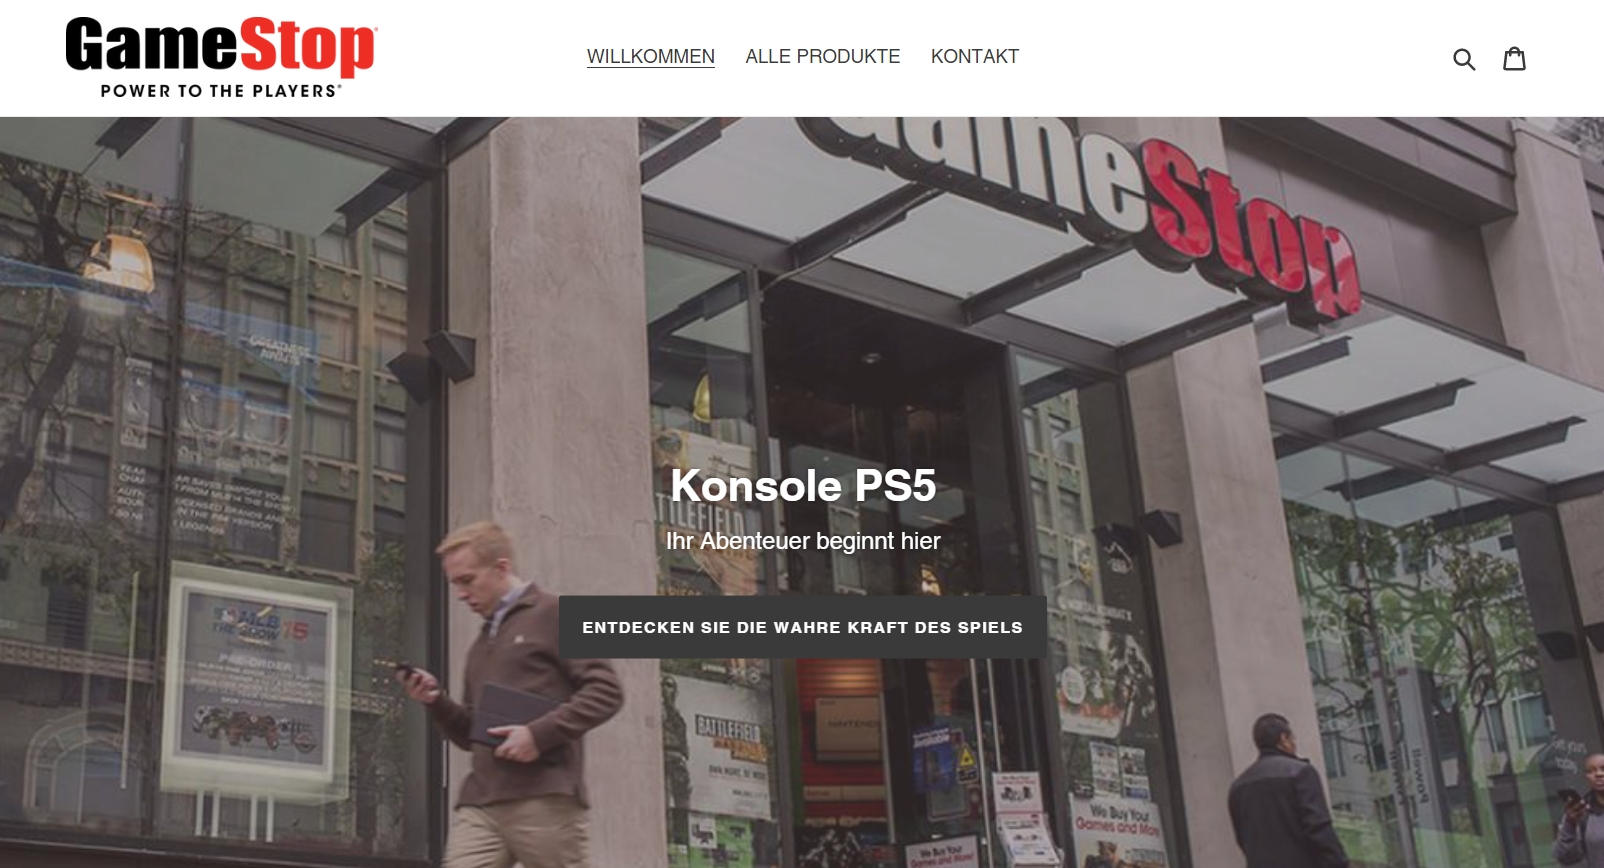Select 'Ihr Abenteuer beginnt hier' subheading

pyautogui.click(x=803, y=541)
